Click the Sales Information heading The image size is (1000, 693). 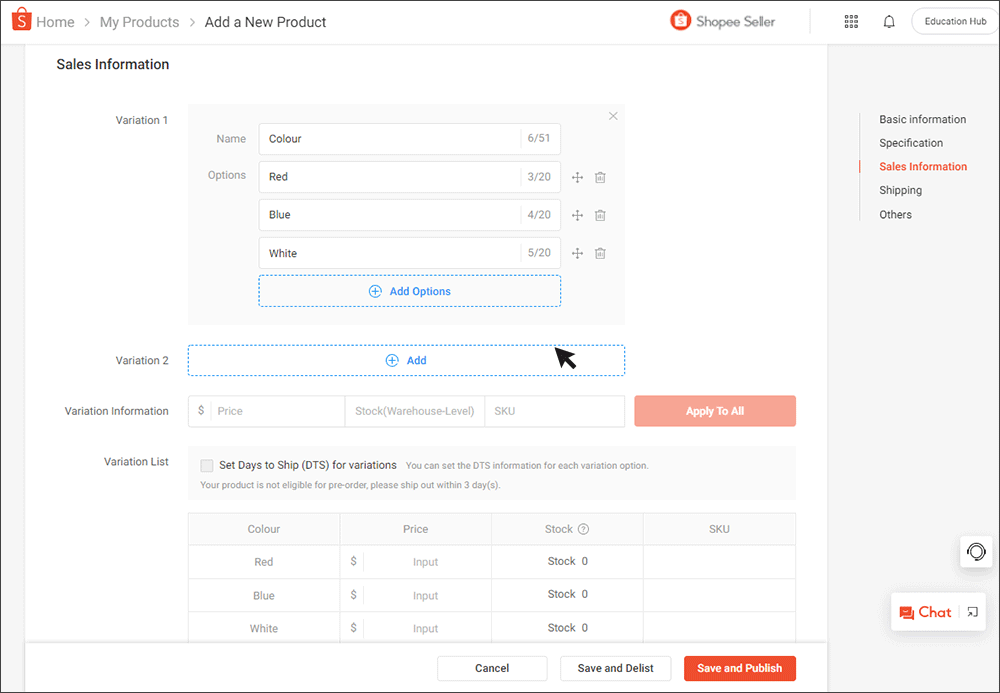click(112, 64)
